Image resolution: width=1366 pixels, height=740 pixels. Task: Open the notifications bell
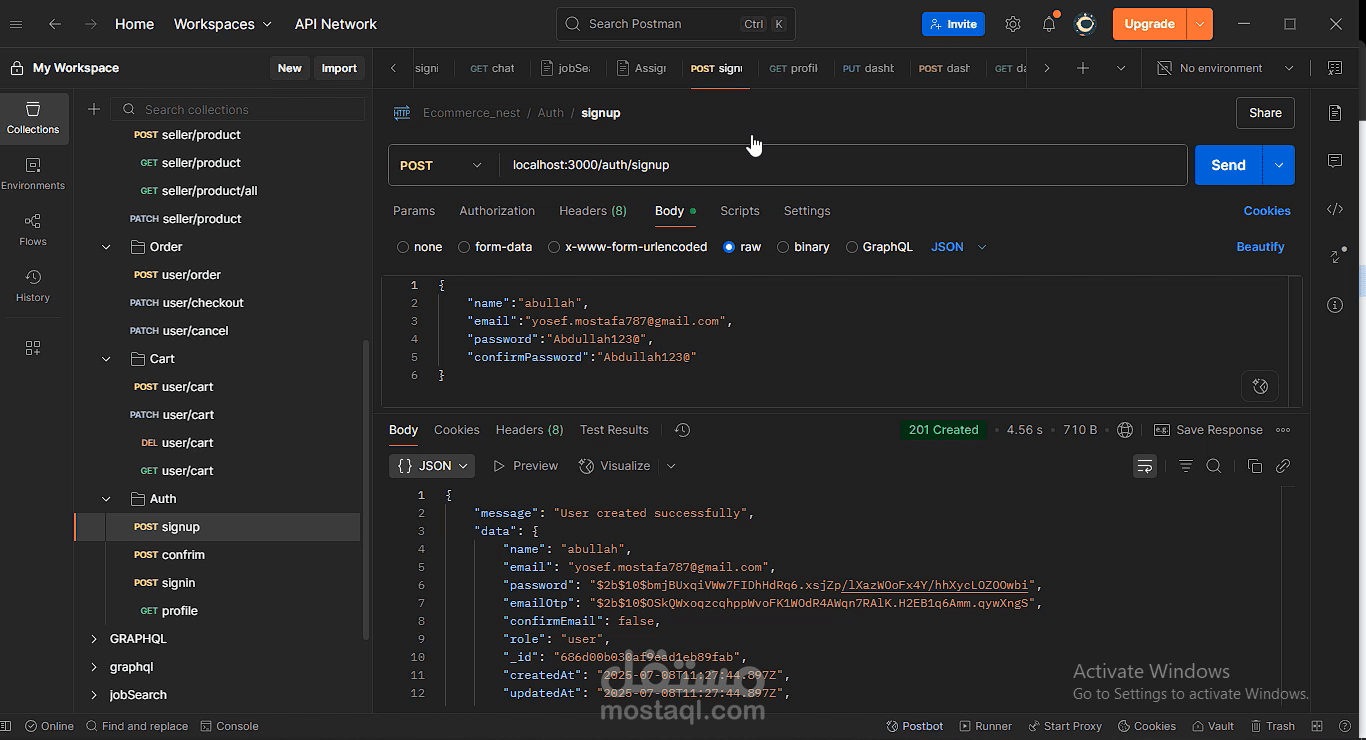tap(1049, 24)
